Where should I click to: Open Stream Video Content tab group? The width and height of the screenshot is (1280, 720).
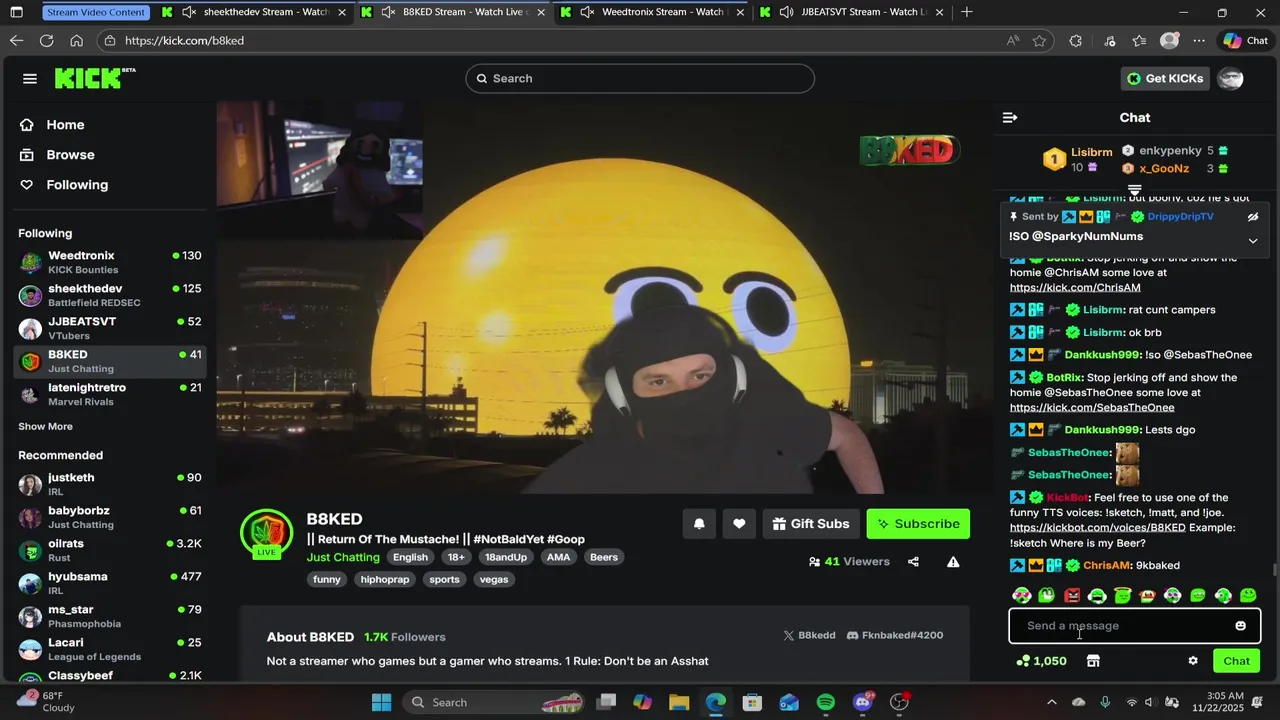point(97,12)
